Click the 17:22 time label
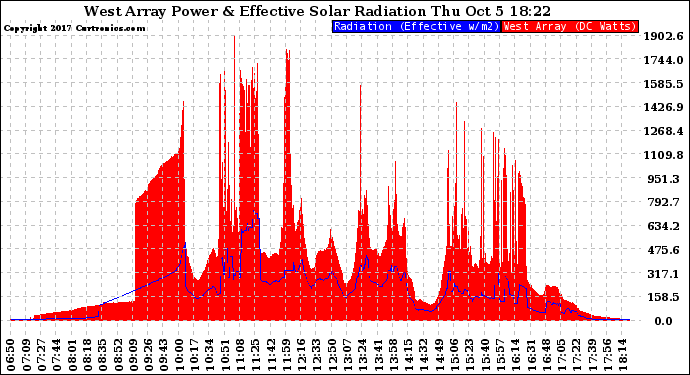This screenshot has height=375, width=690. (578, 355)
